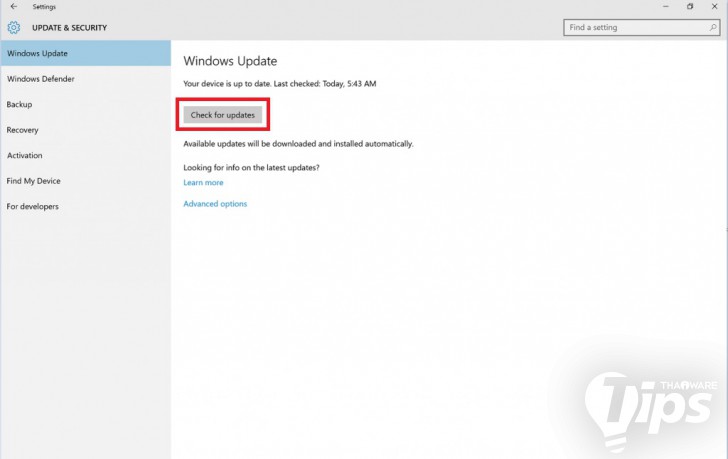Click the search magnifier icon

[x=713, y=27]
